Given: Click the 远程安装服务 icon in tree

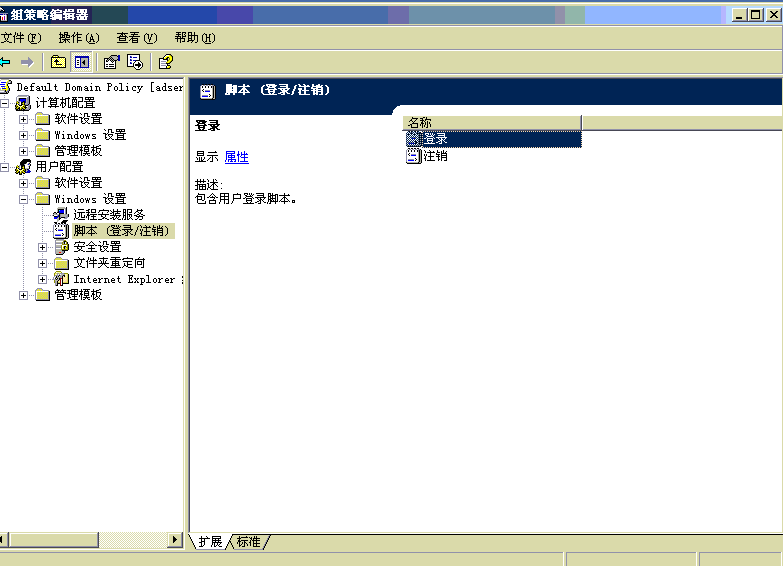Looking at the screenshot, I should [x=61, y=215].
